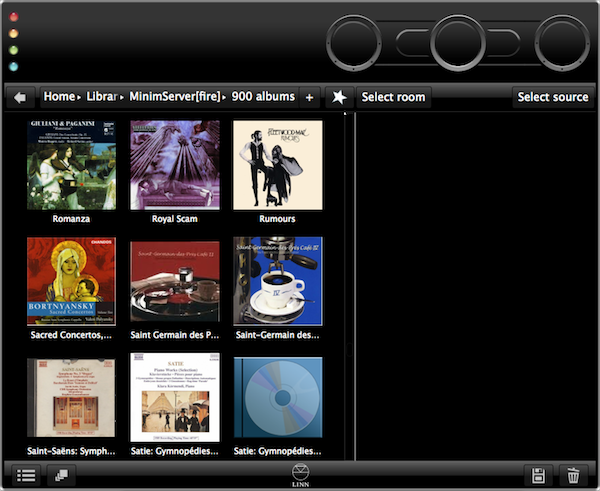600x491 pixels.
Task: Click the orange window button
Action: tap(14, 34)
